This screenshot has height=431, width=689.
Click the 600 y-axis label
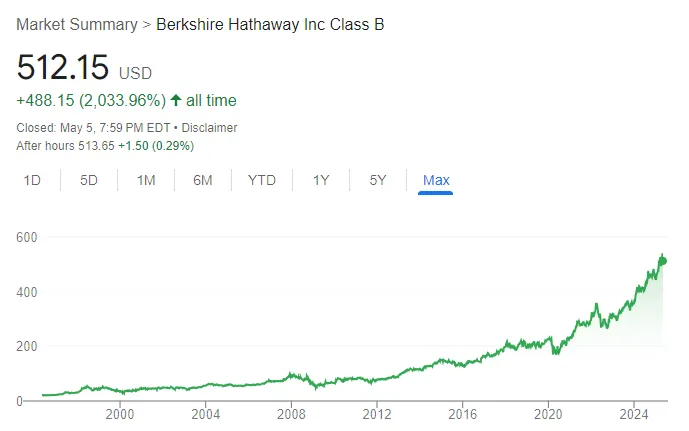tap(28, 237)
